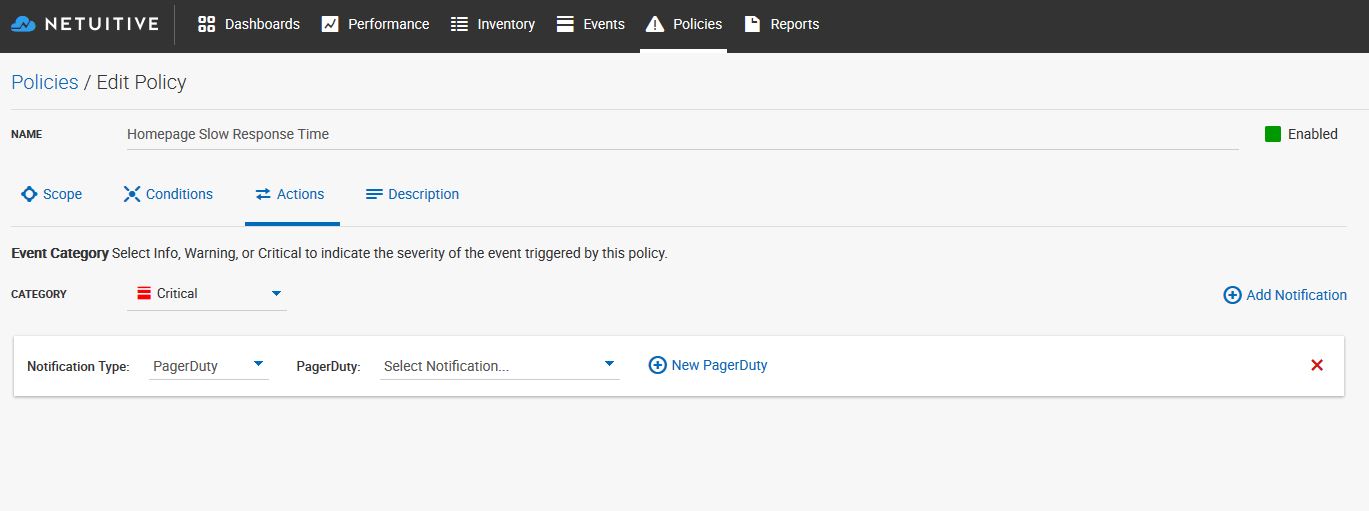Screen dimensions: 1369x511
Task: Click the plus icon beside Add Notification
Action: [x=1232, y=295]
